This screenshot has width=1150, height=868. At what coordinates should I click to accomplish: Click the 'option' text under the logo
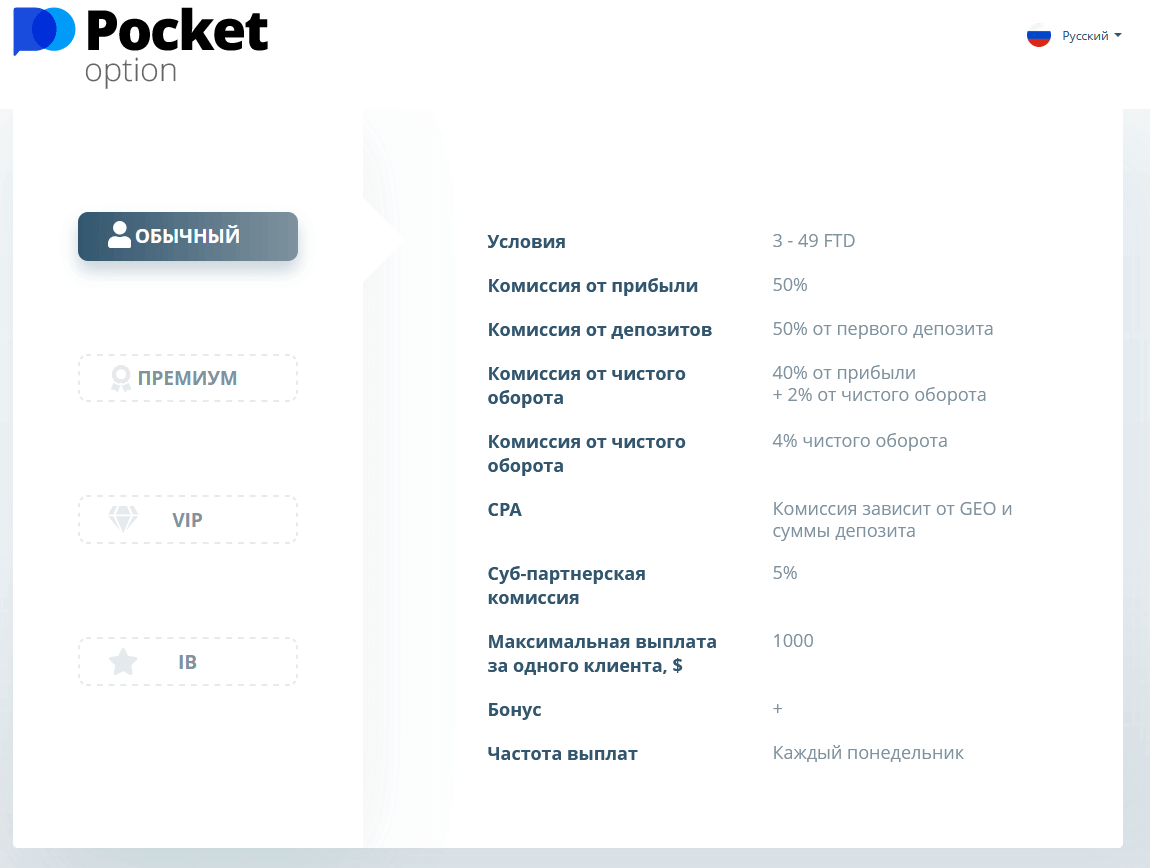point(131,72)
